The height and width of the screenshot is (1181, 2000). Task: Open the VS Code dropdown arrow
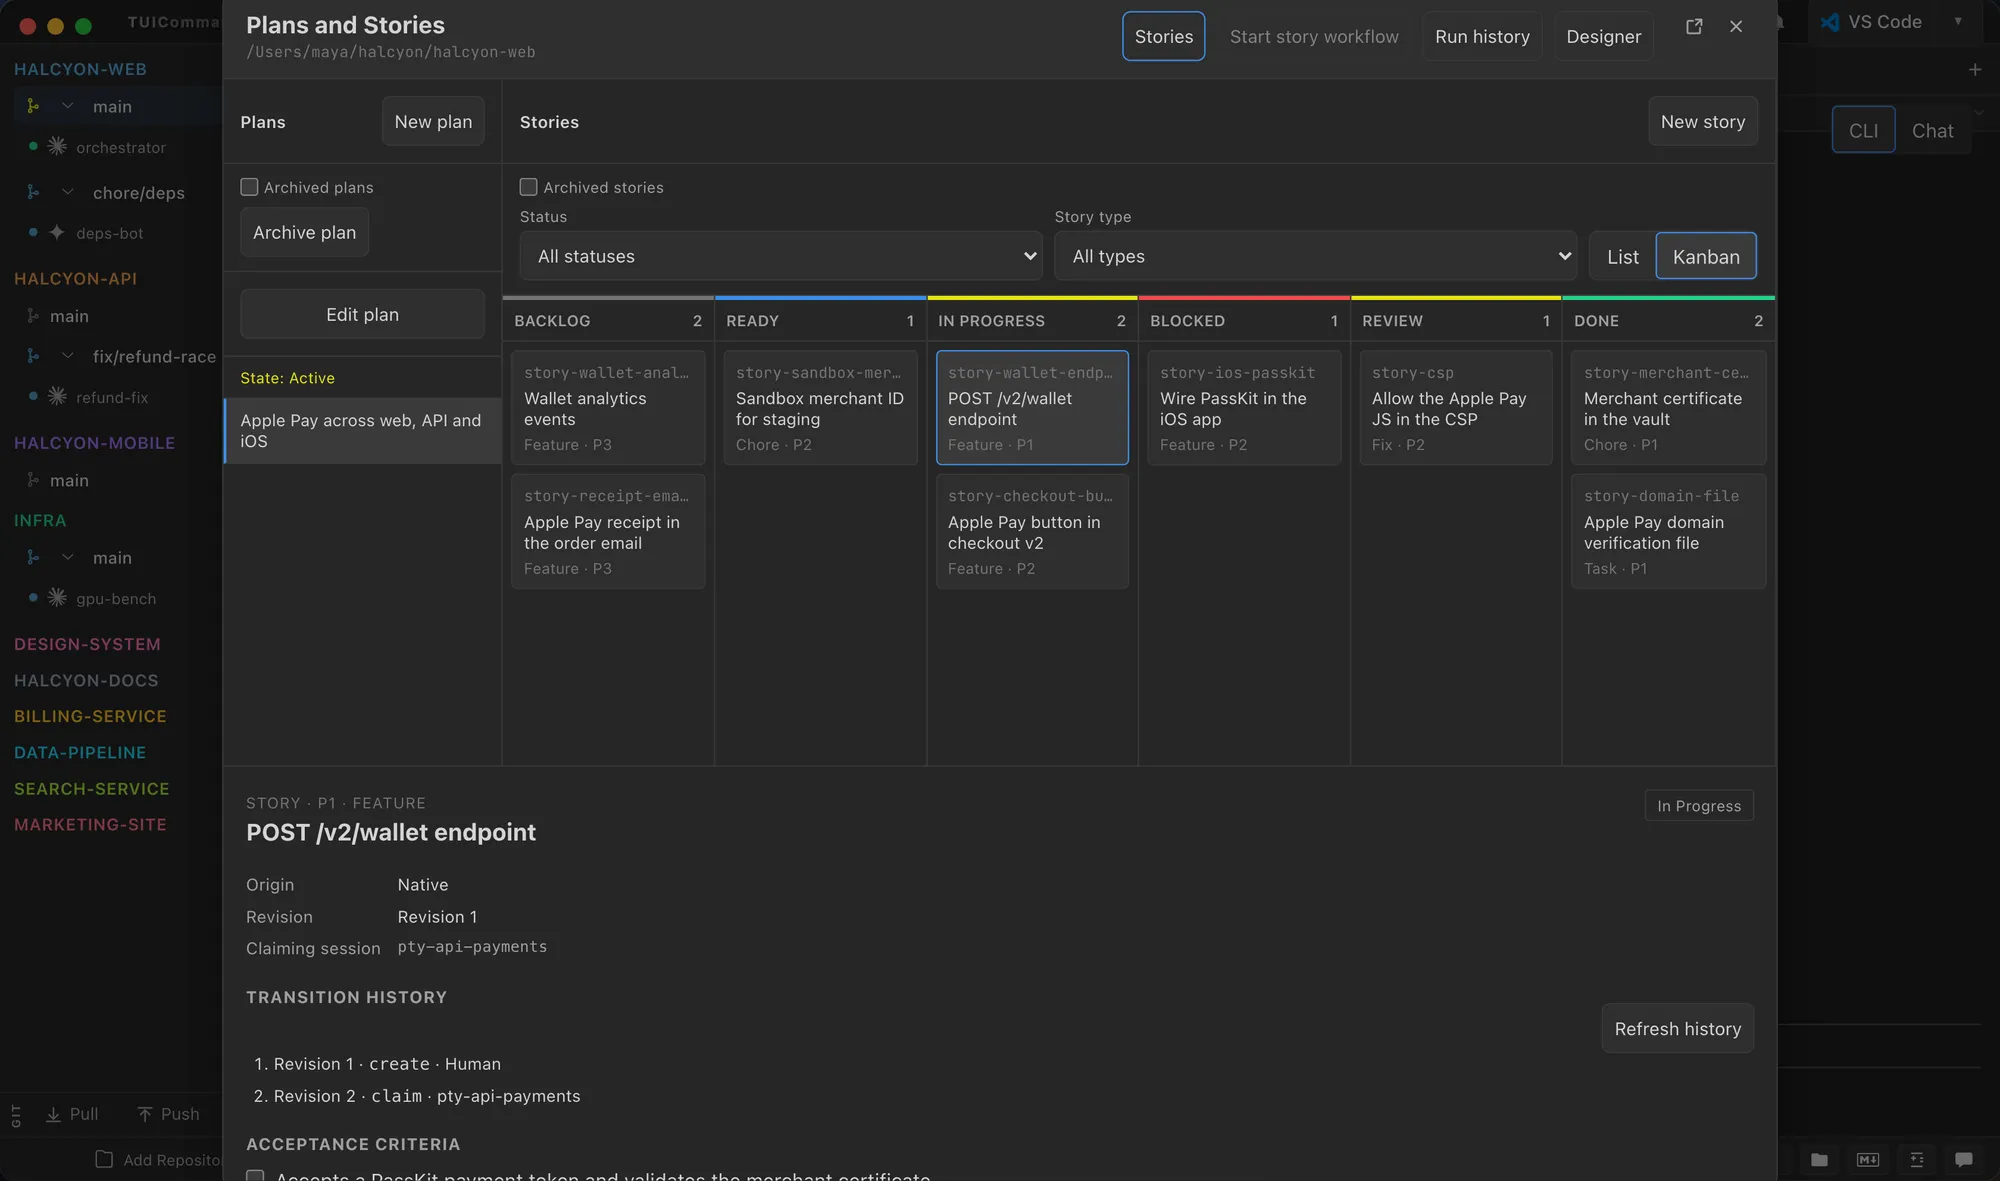pos(1958,21)
